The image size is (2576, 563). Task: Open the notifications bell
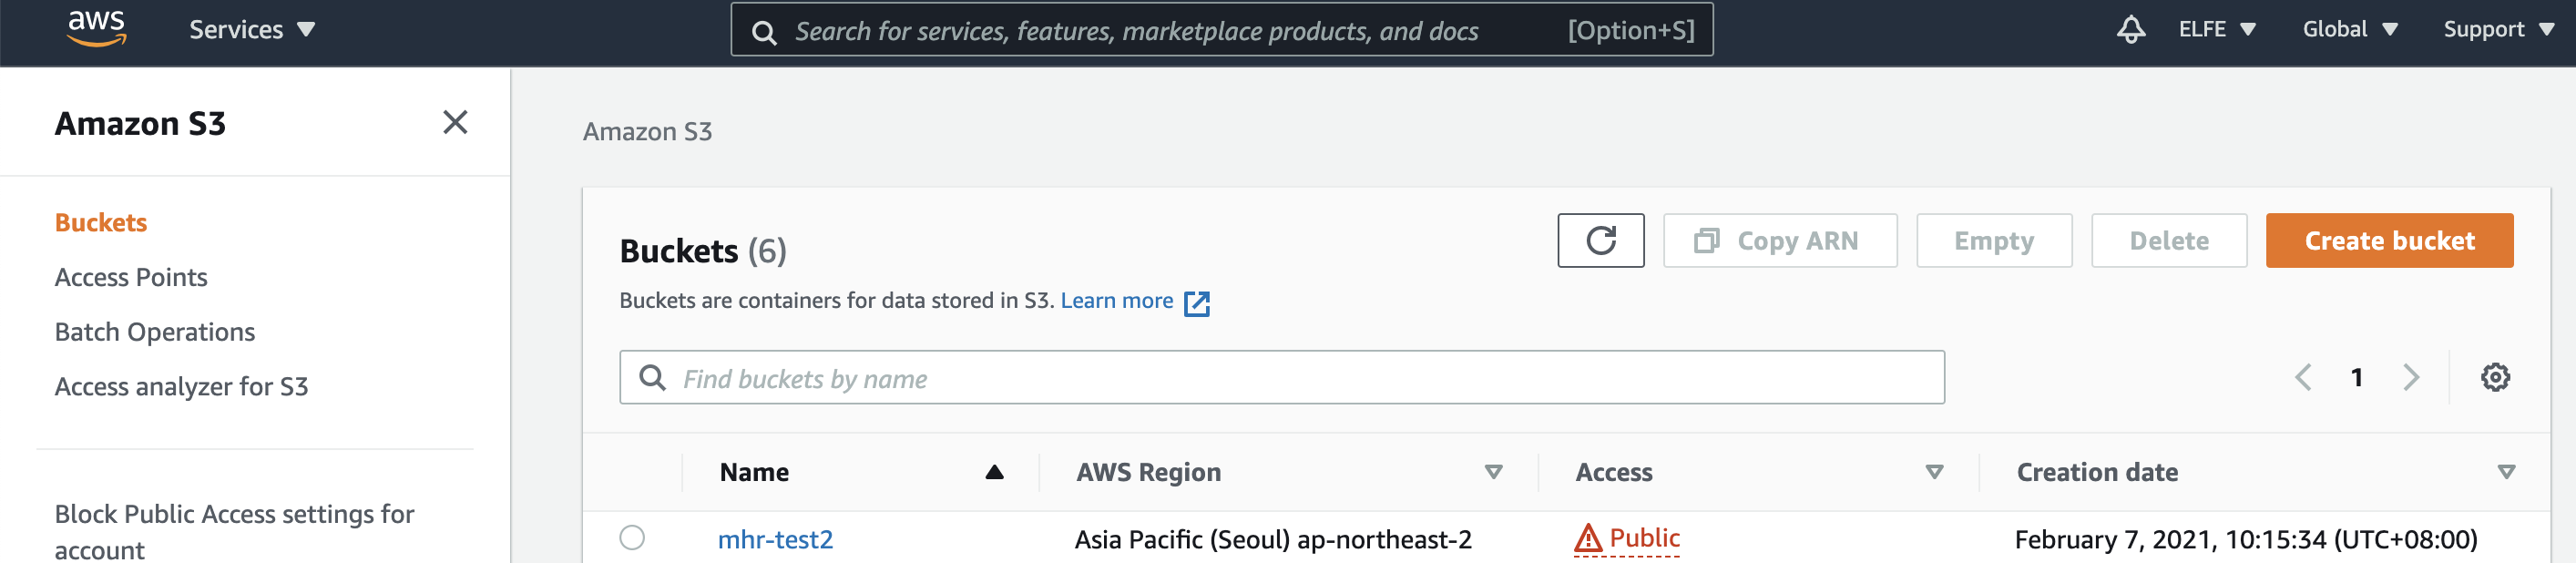2130,29
